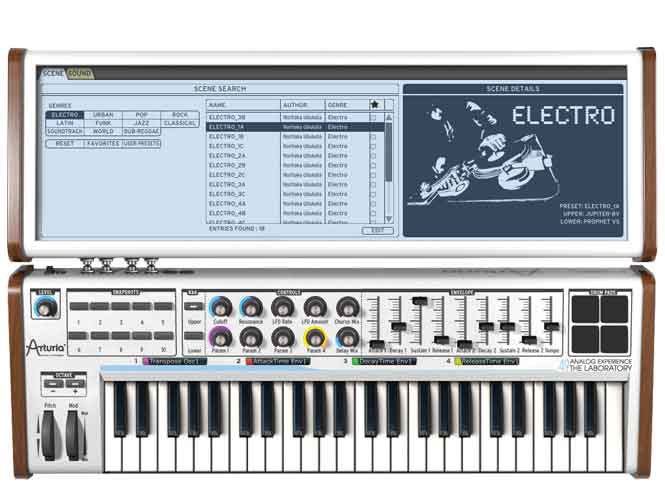
Task: Mark ELECTRO_1B as favorite
Action: (x=373, y=137)
